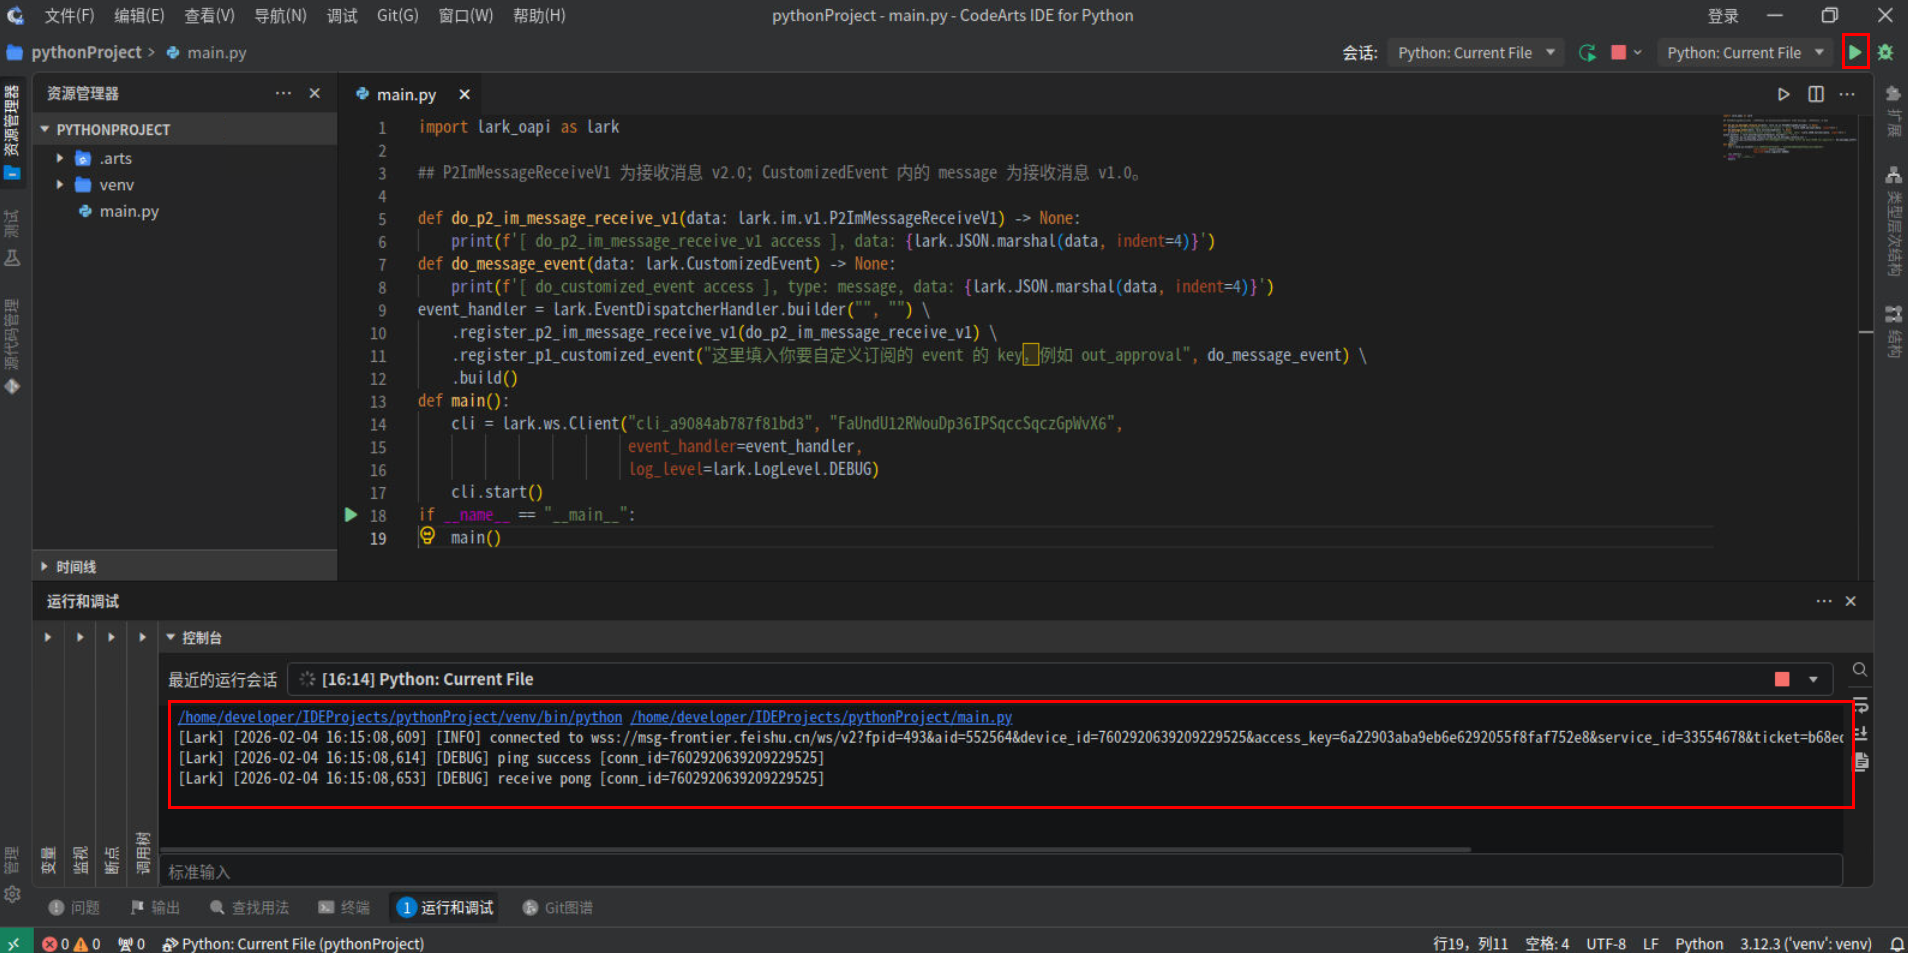Click the Python 3.12.3 interpreter in status bar
The height and width of the screenshot is (953, 1908).
[1806, 943]
